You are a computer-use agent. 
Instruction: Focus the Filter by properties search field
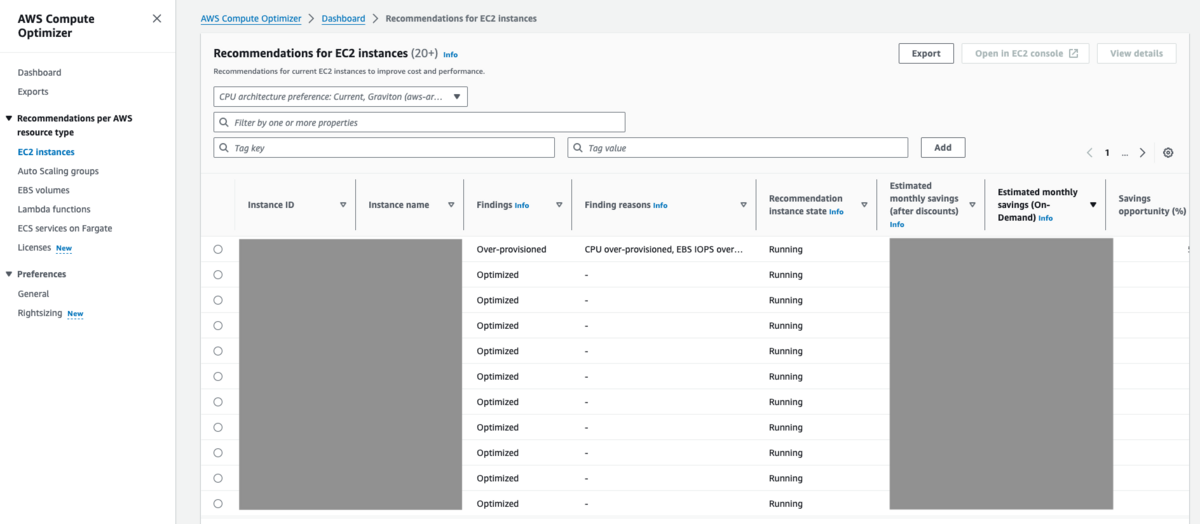420,122
